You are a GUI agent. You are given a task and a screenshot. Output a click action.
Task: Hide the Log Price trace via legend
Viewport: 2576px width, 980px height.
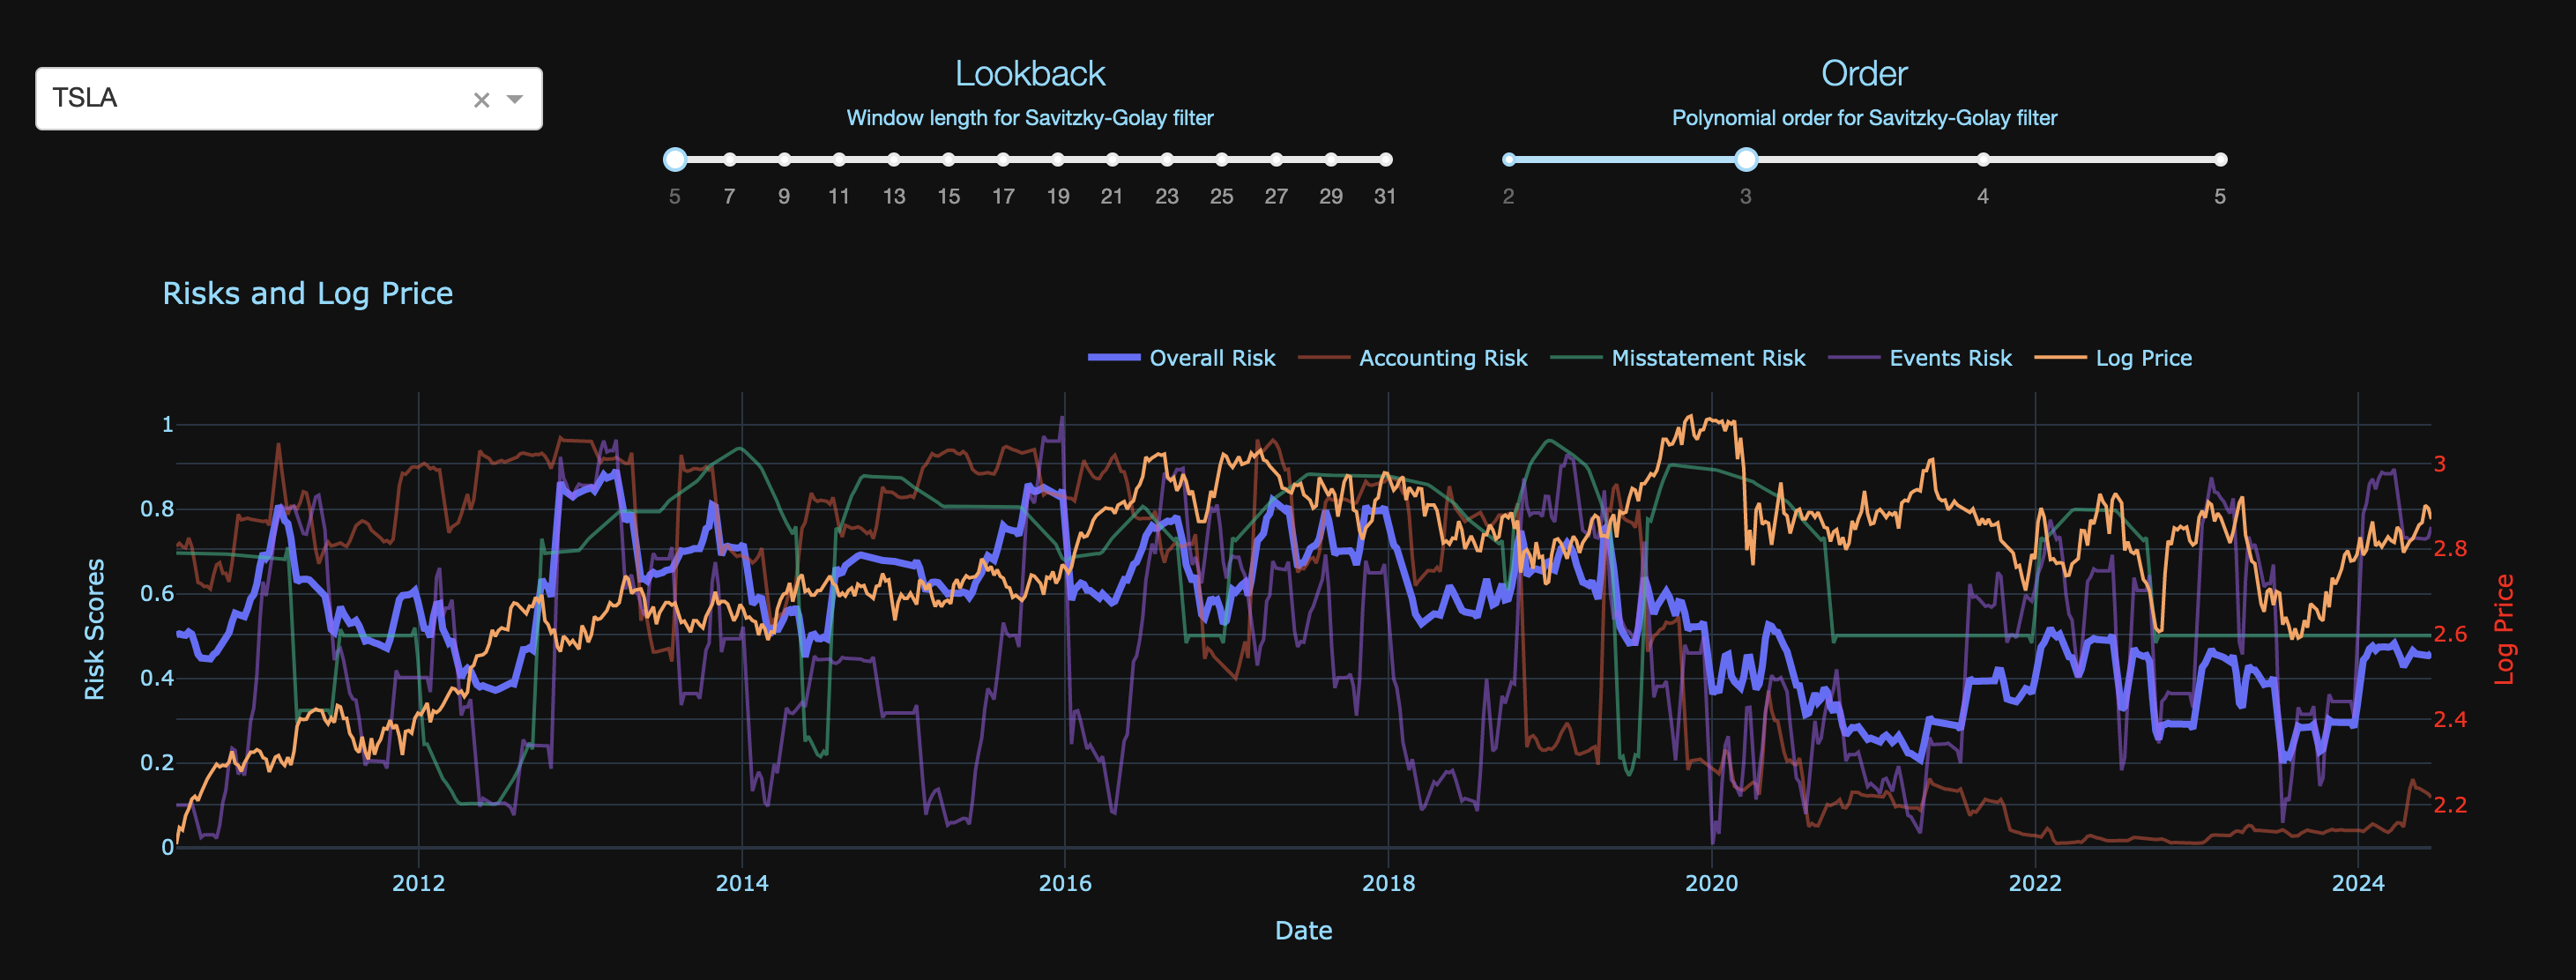2143,358
